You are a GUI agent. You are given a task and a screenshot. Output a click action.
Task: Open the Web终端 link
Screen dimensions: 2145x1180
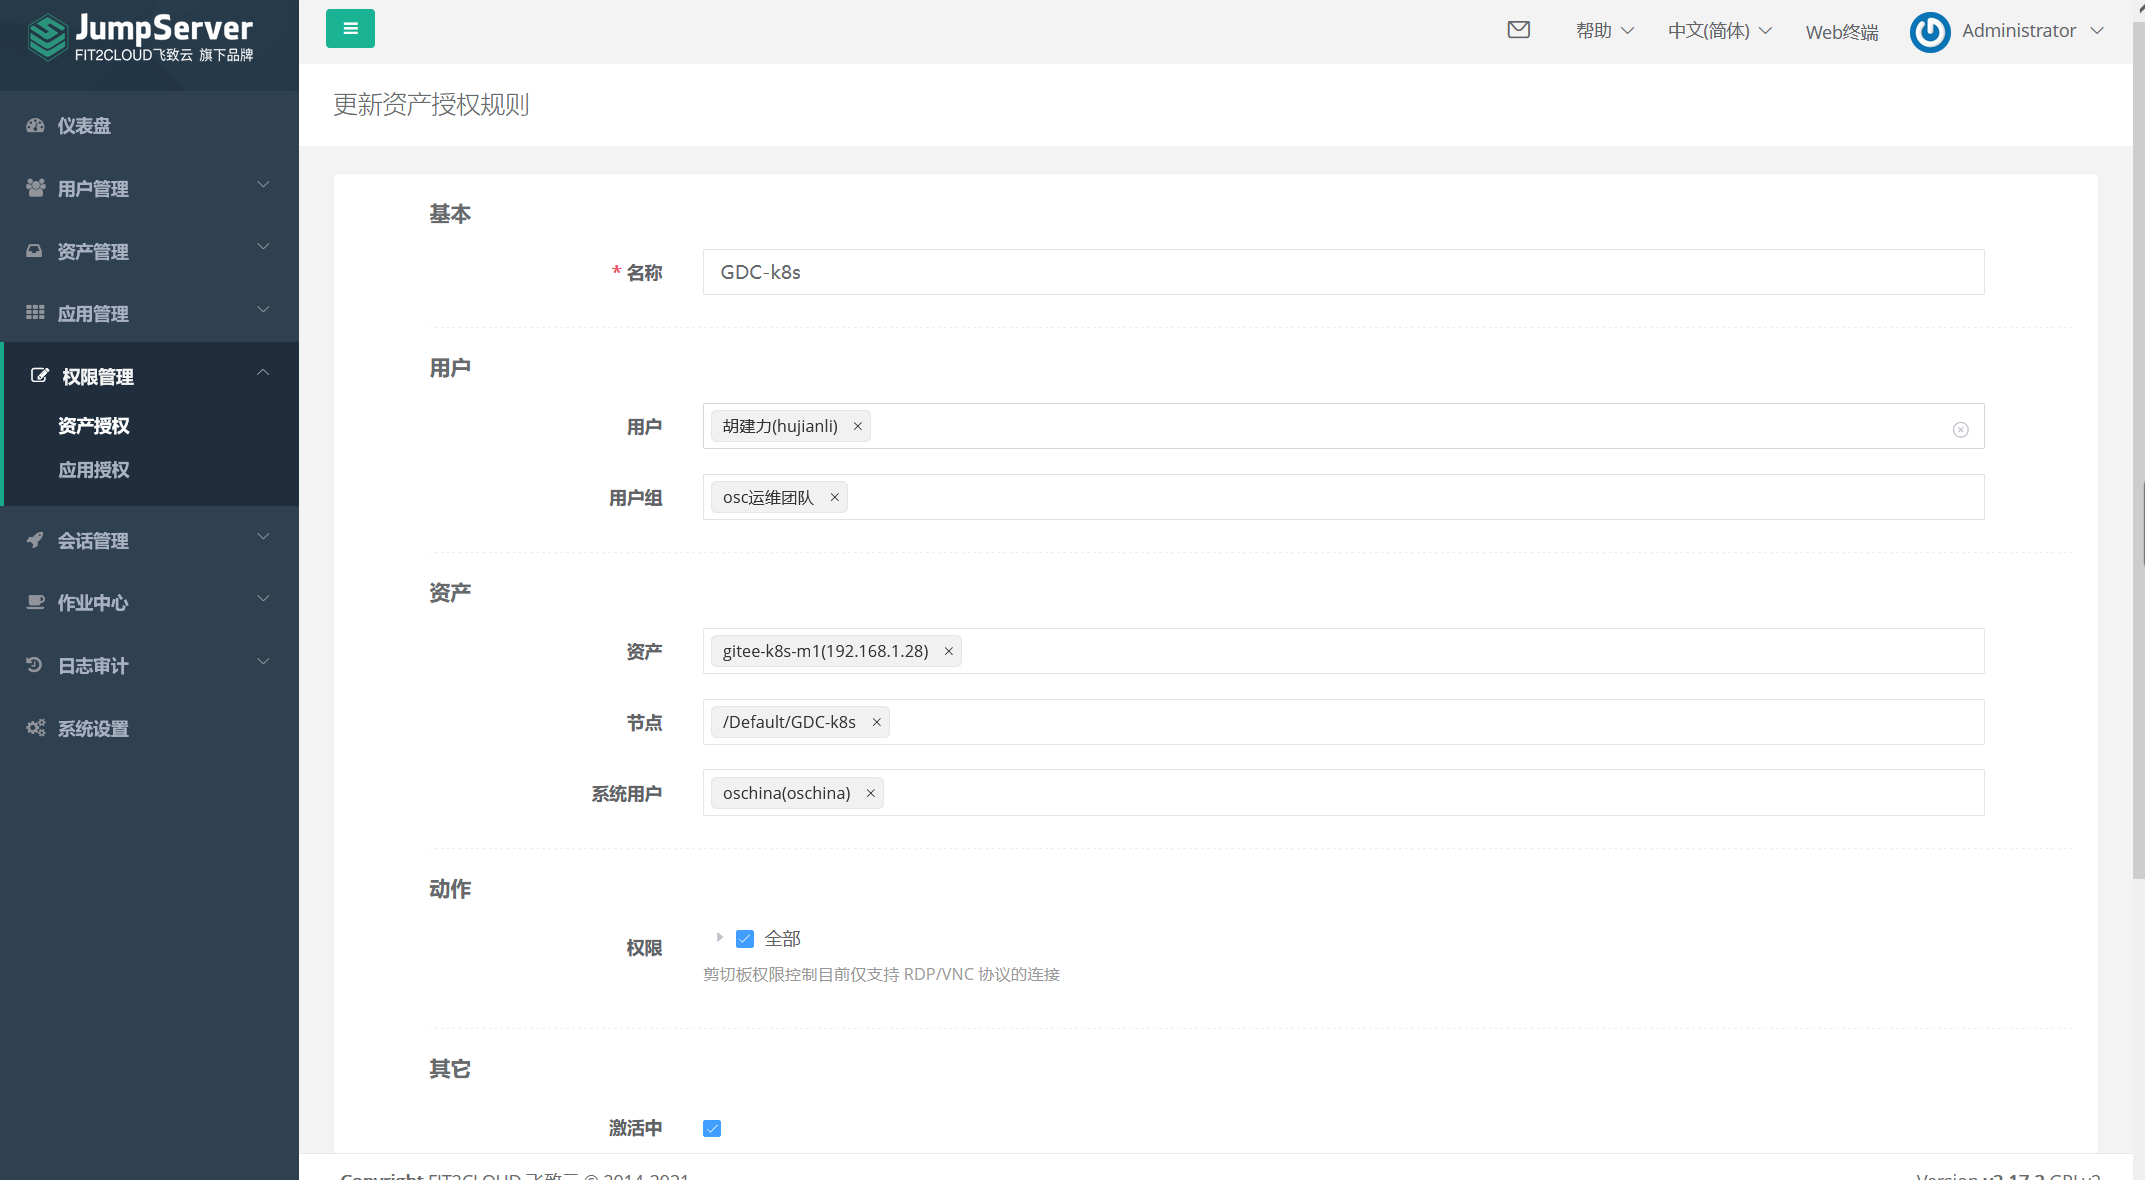pyautogui.click(x=1842, y=32)
